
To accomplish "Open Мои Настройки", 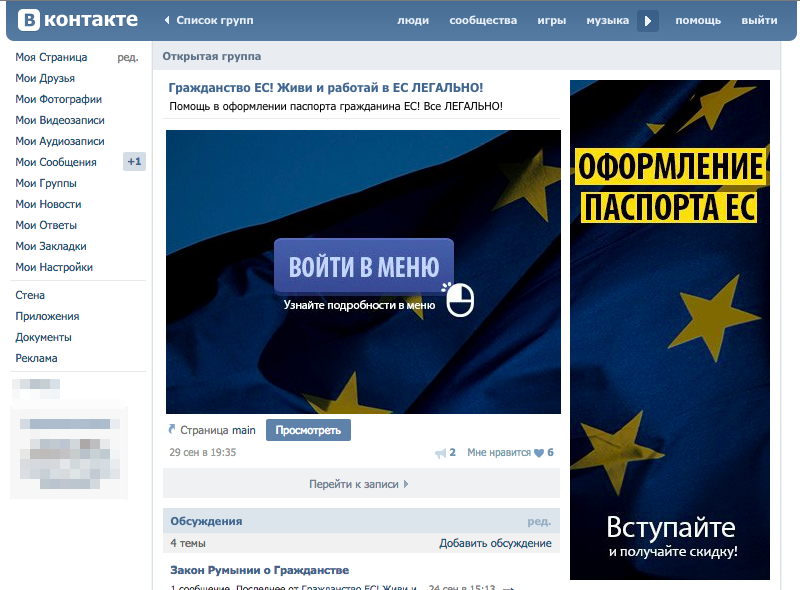I will [54, 267].
